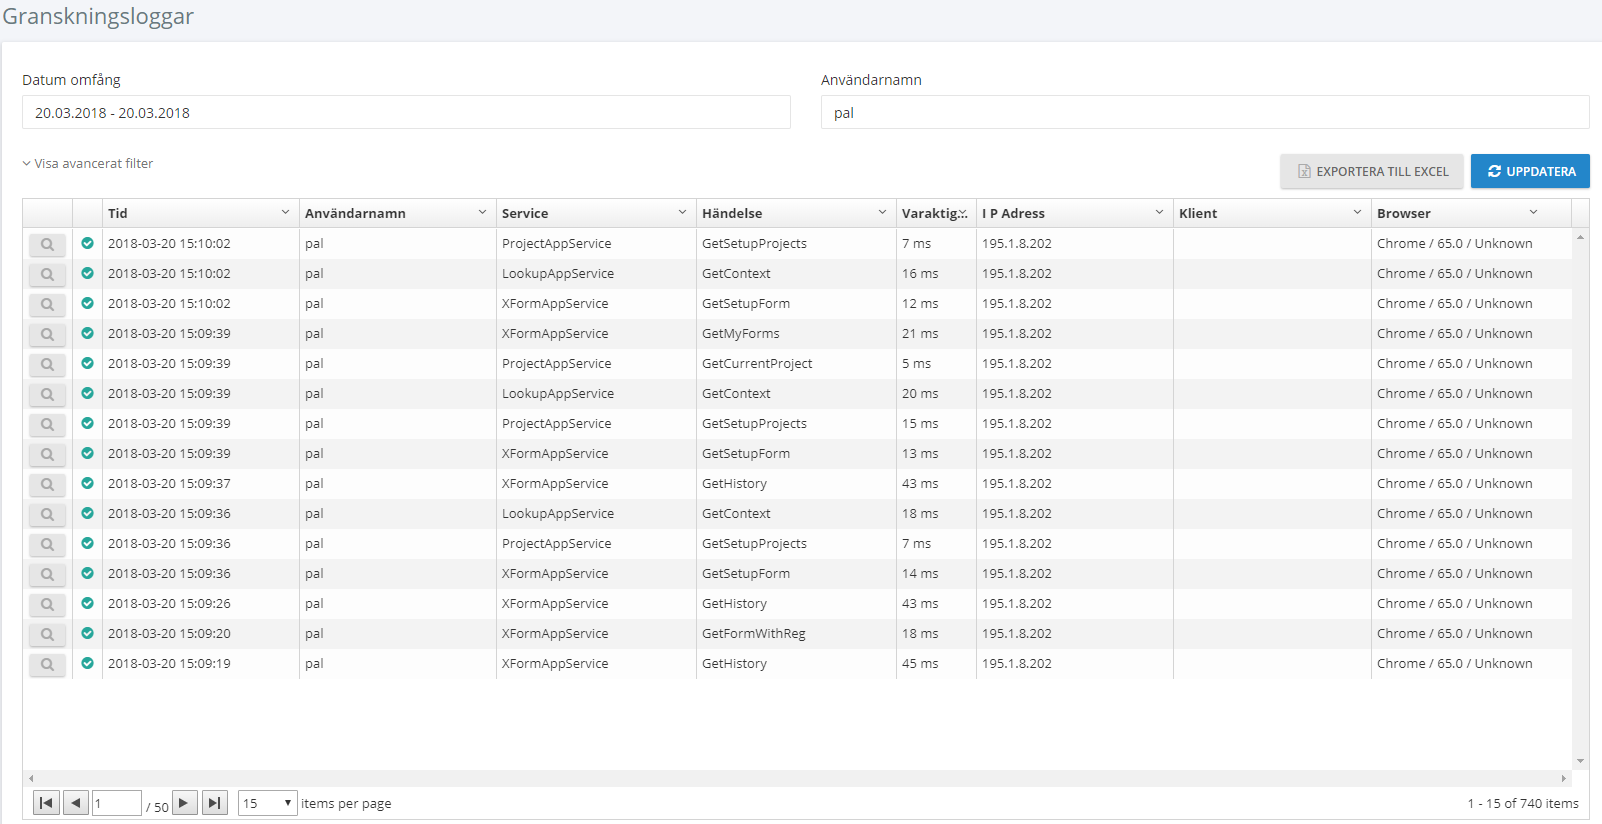Open details for the 15:09:19 GetHistory row

click(x=47, y=664)
